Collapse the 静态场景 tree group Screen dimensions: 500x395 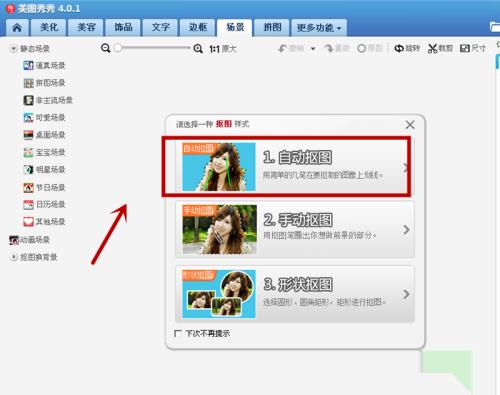coord(13,49)
